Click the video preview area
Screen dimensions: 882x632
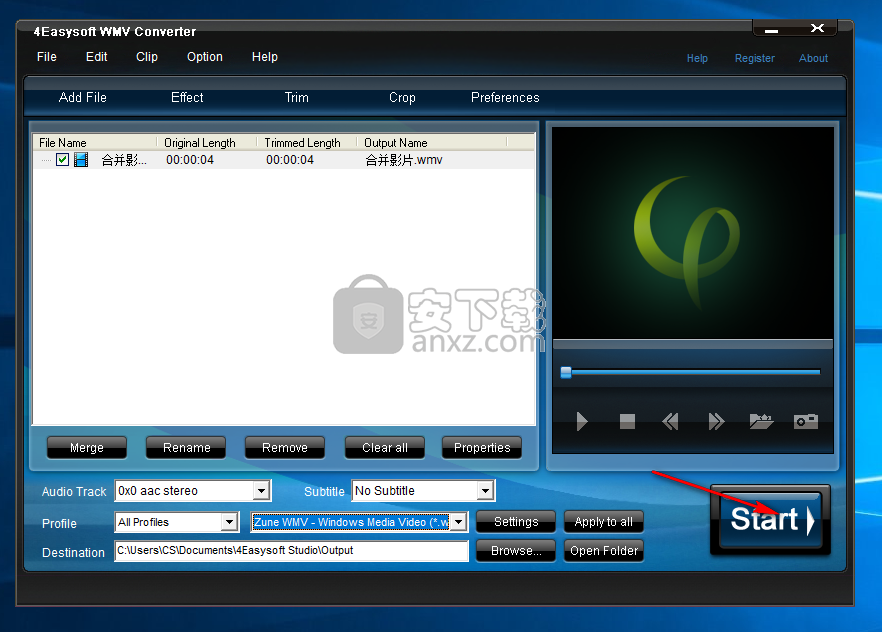[x=692, y=233]
